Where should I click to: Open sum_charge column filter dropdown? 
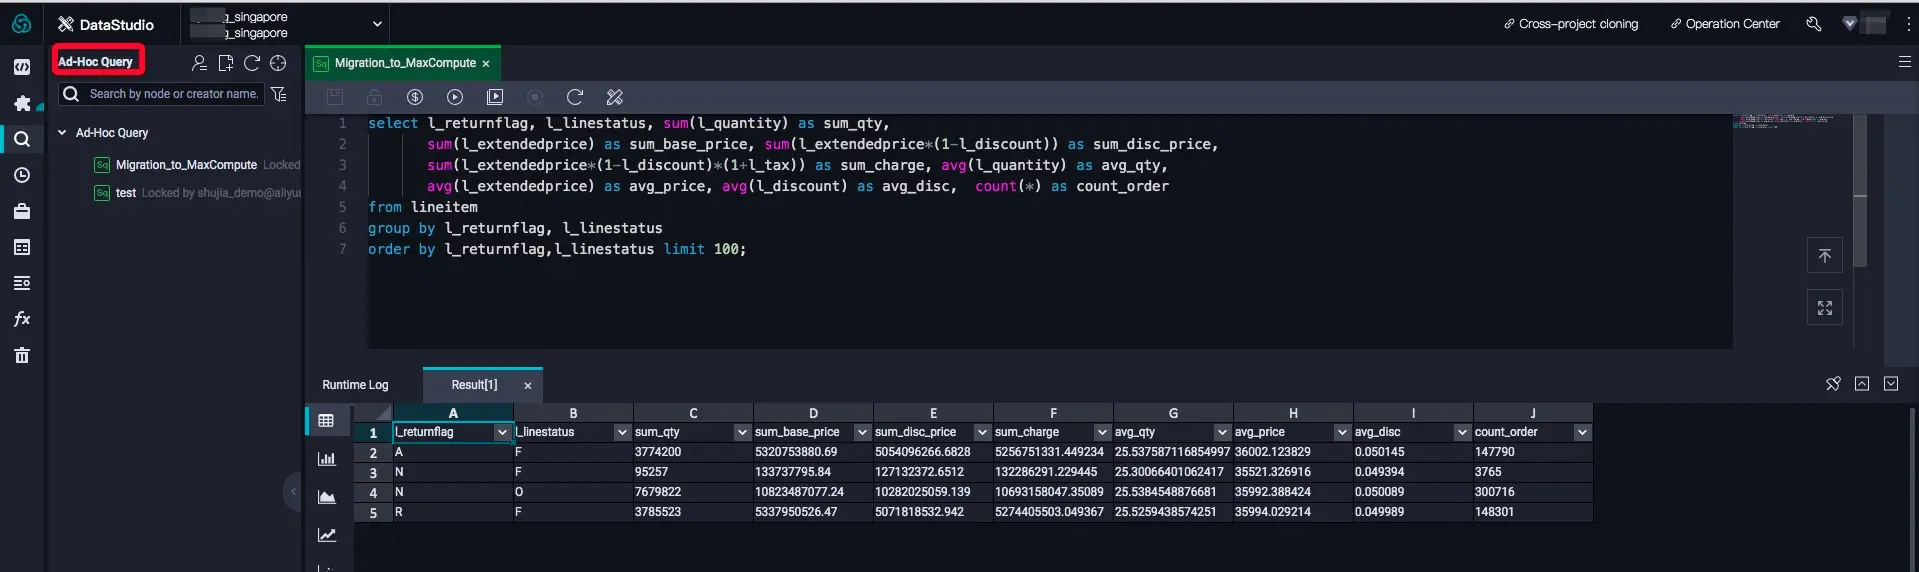1102,432
